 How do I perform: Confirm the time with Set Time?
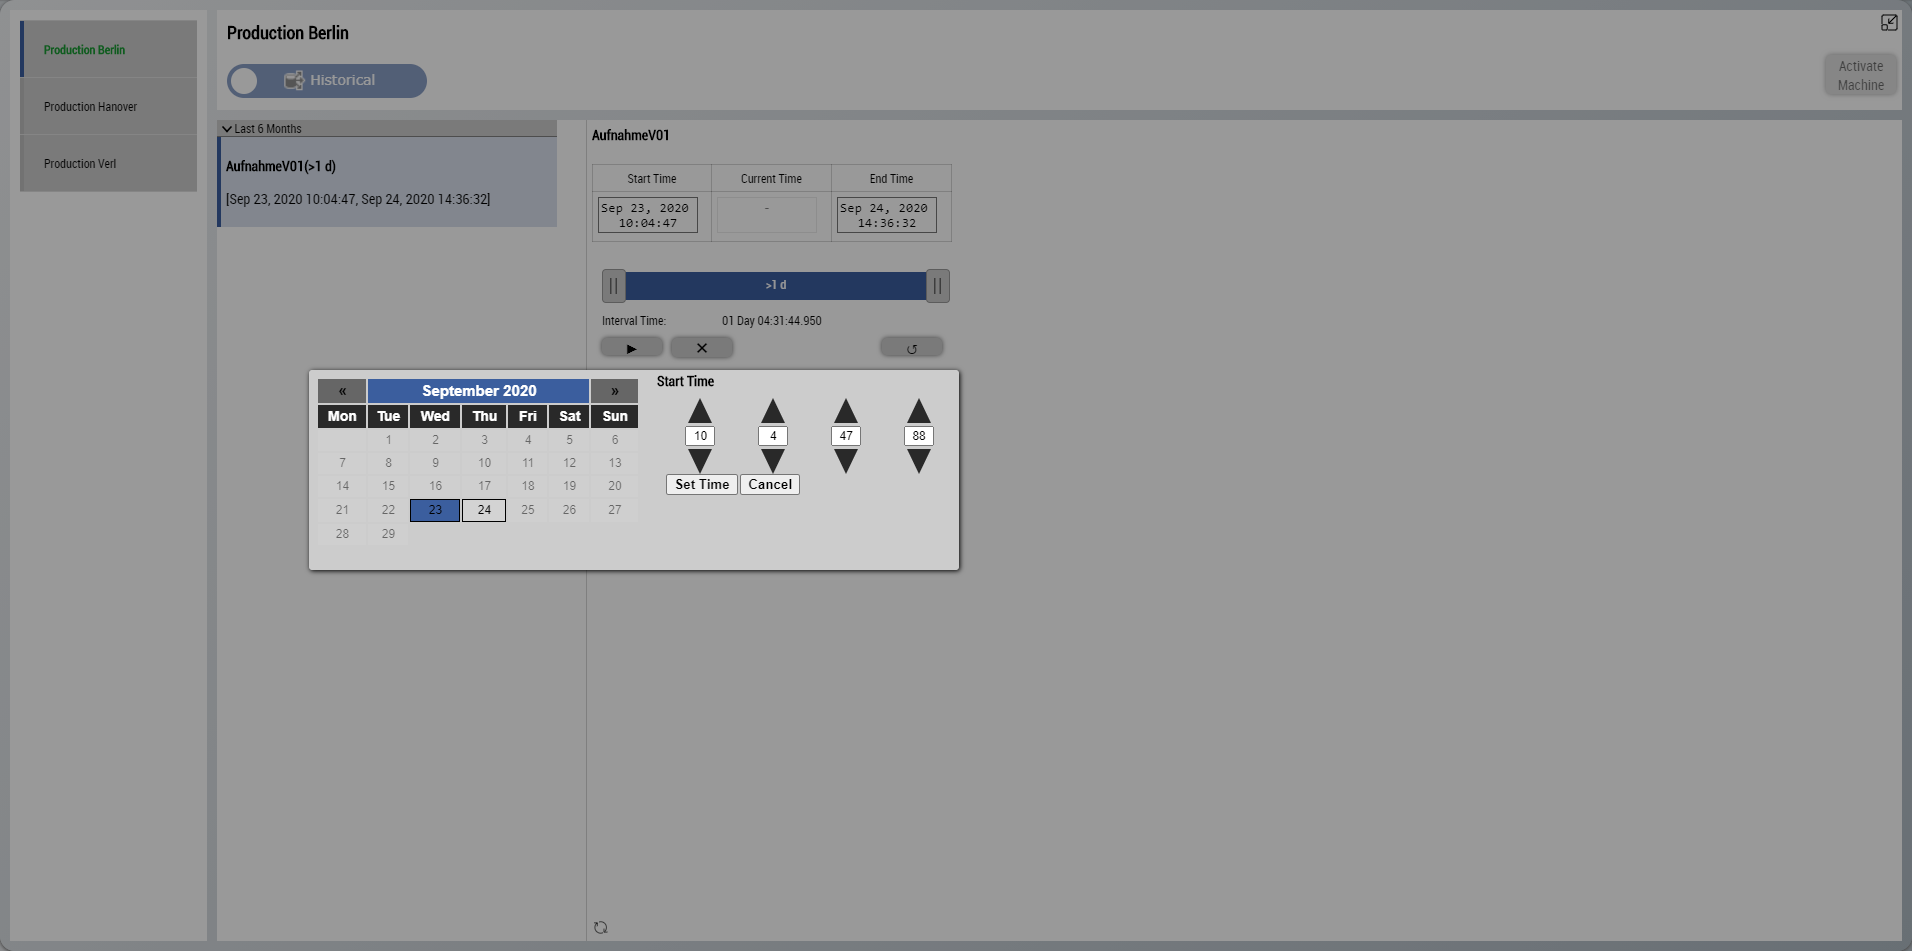tap(701, 484)
